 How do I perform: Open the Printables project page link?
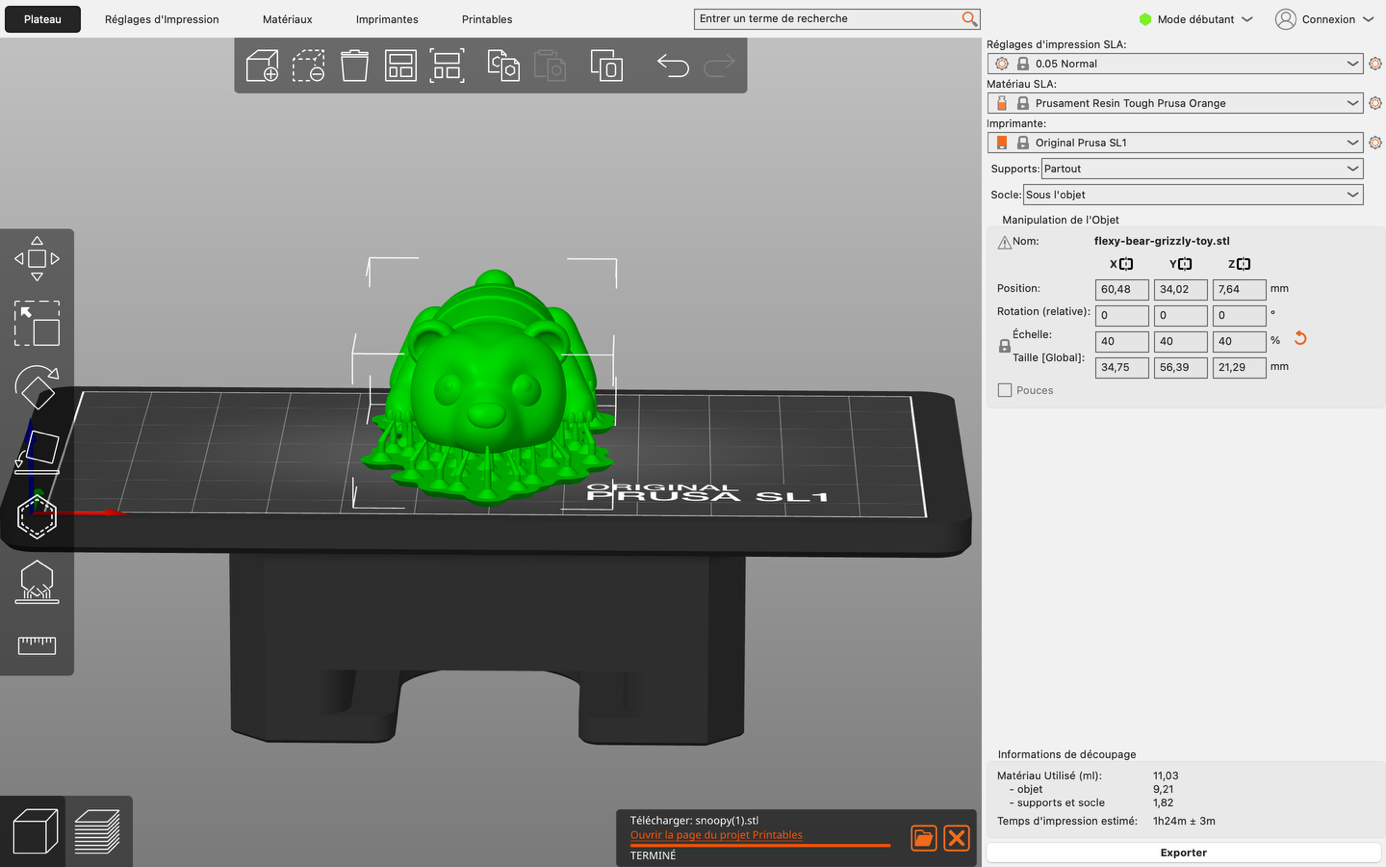coord(716,835)
